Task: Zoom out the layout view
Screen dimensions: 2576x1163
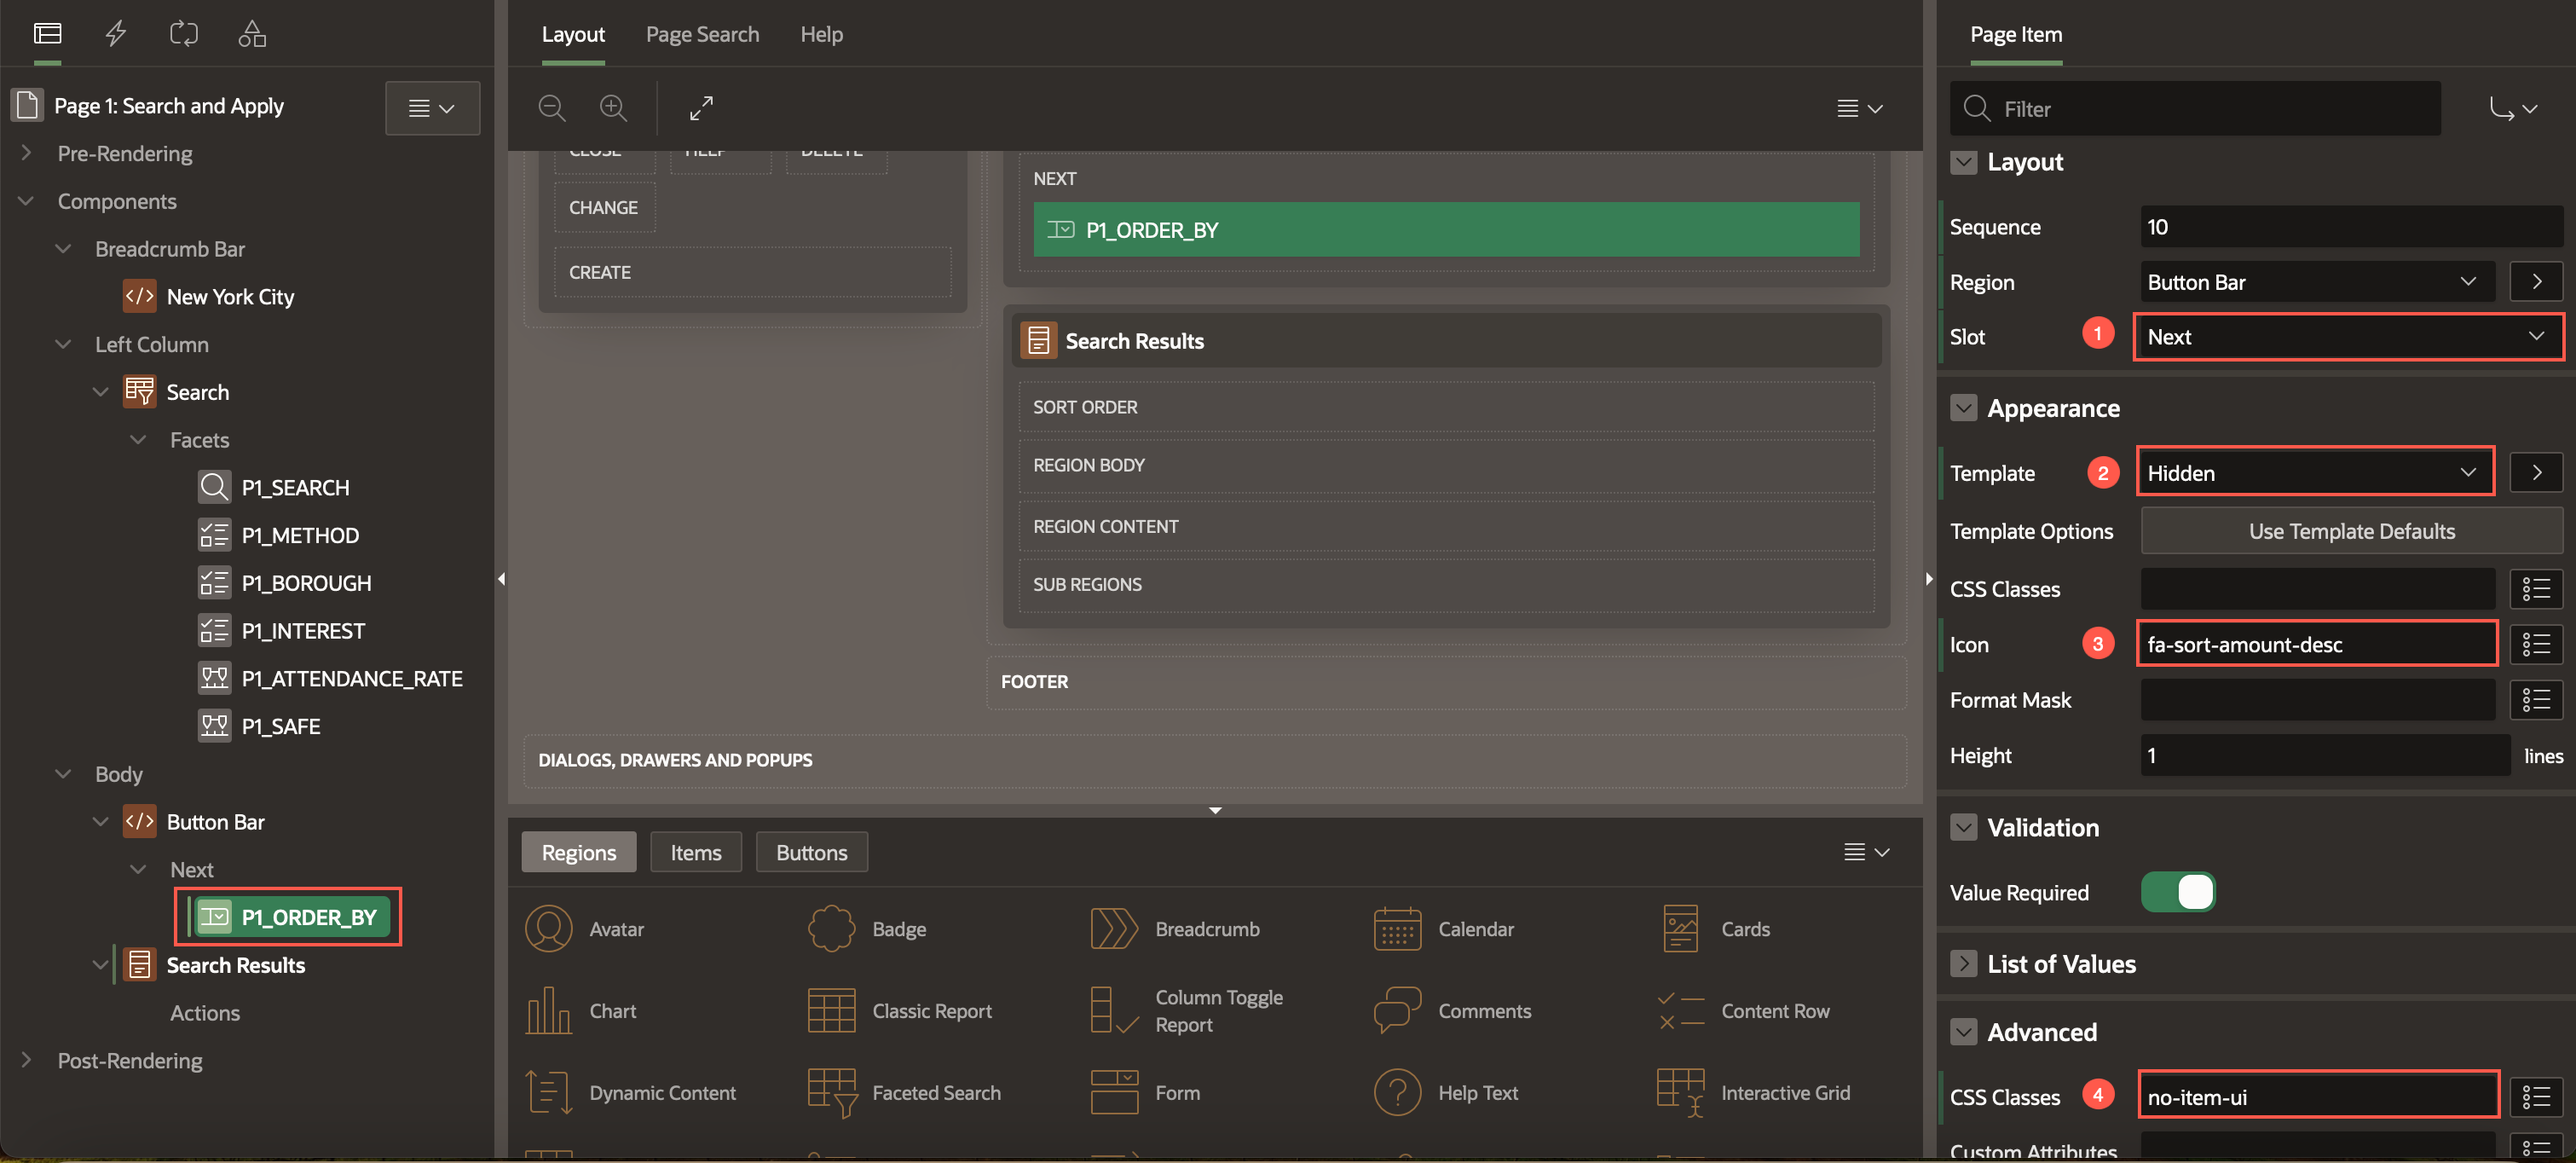Action: point(552,108)
